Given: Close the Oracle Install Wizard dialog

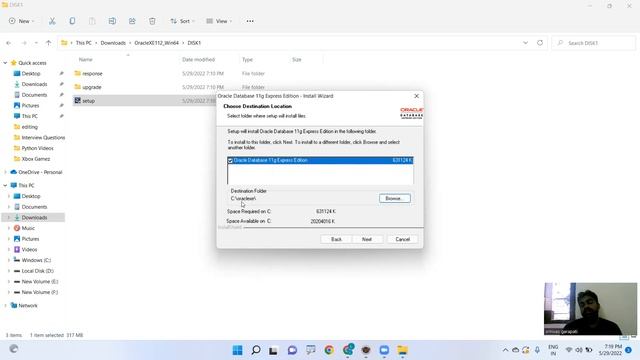Looking at the screenshot, I should click(416, 96).
